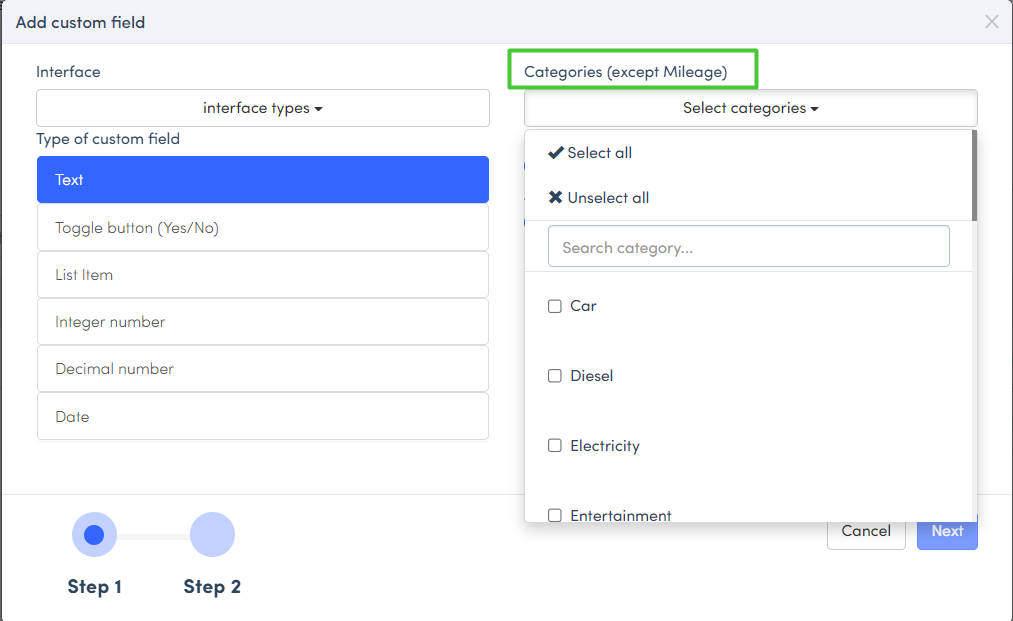This screenshot has width=1013, height=621.
Task: Click the Next button
Action: coord(947,532)
